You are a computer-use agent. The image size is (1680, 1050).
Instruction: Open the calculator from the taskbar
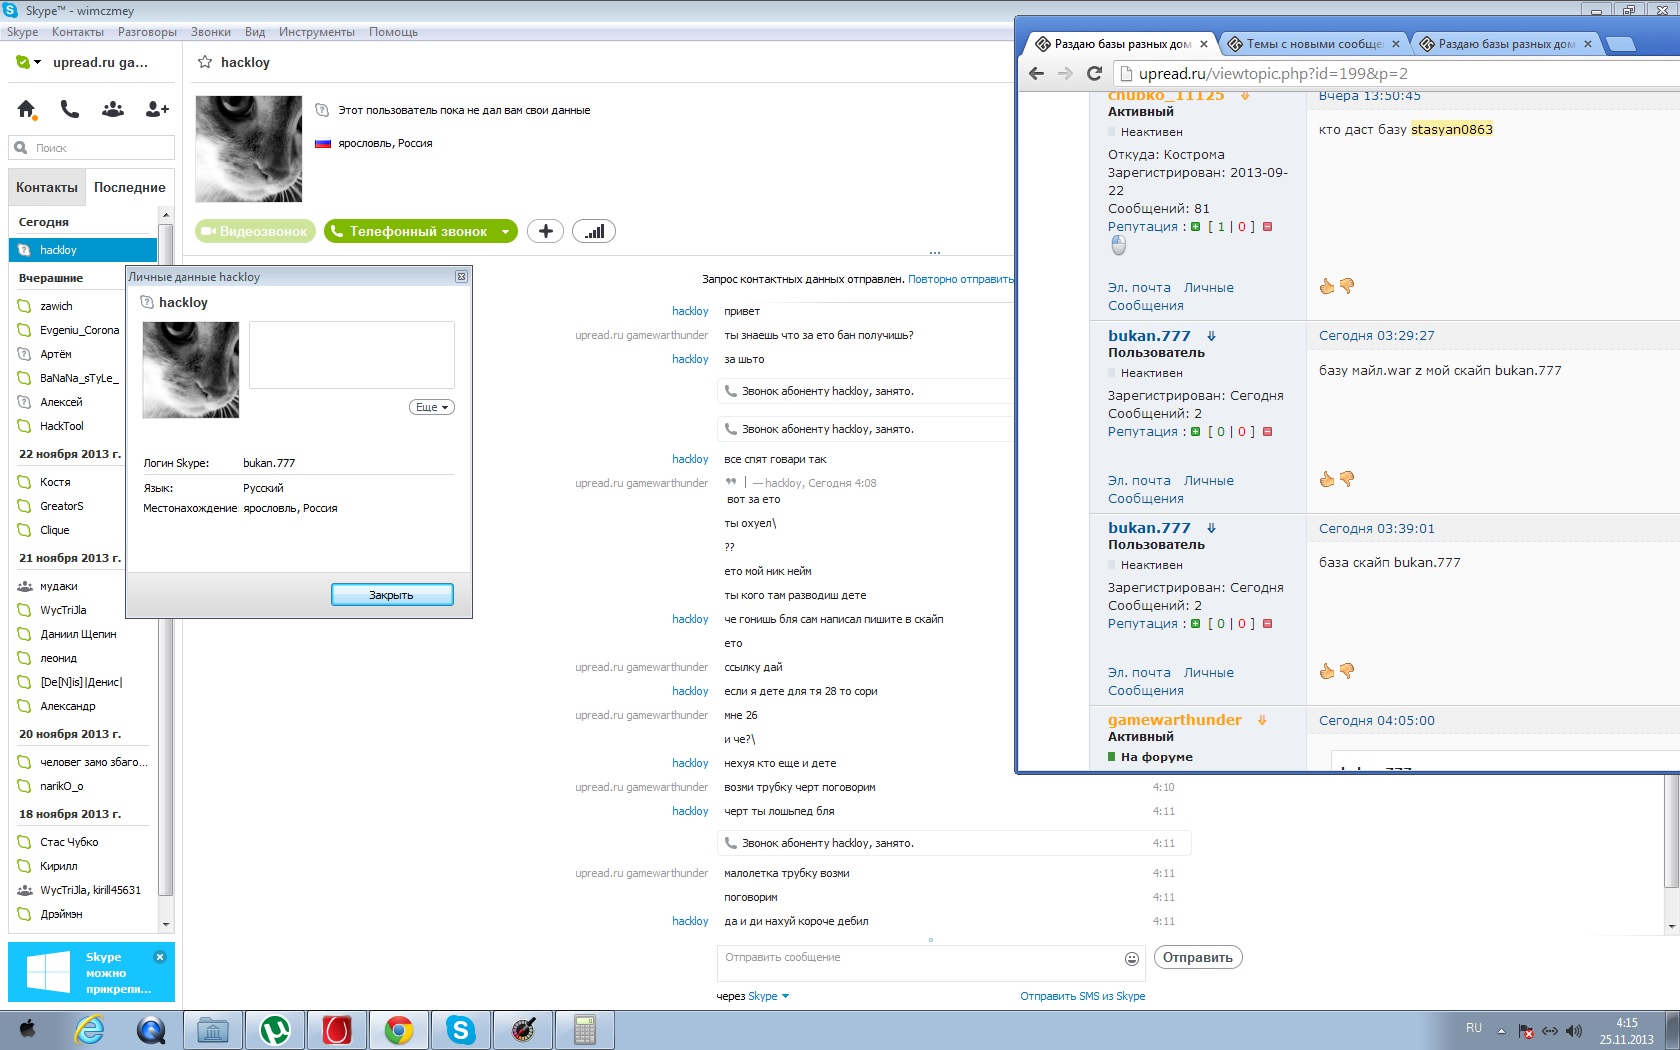pos(585,1030)
